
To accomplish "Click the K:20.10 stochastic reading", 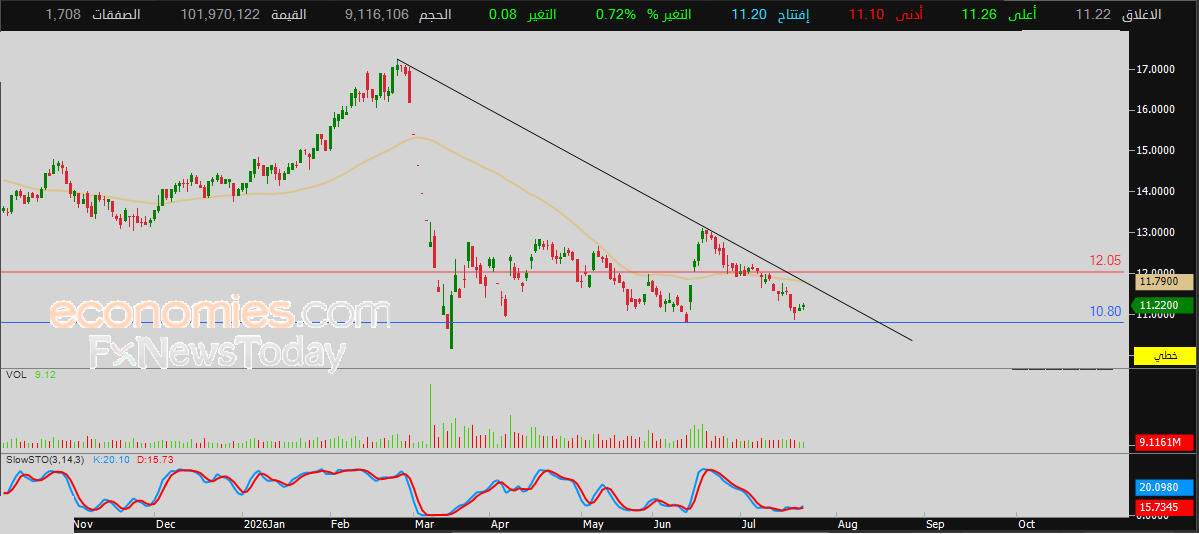I will point(112,460).
